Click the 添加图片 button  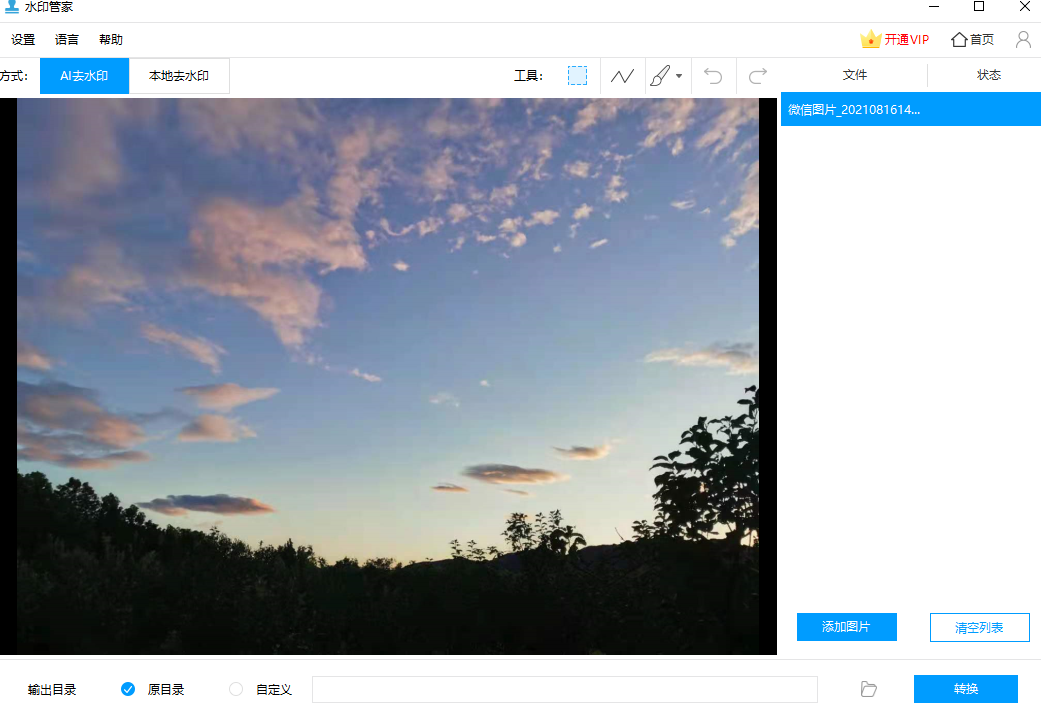pyautogui.click(x=846, y=627)
